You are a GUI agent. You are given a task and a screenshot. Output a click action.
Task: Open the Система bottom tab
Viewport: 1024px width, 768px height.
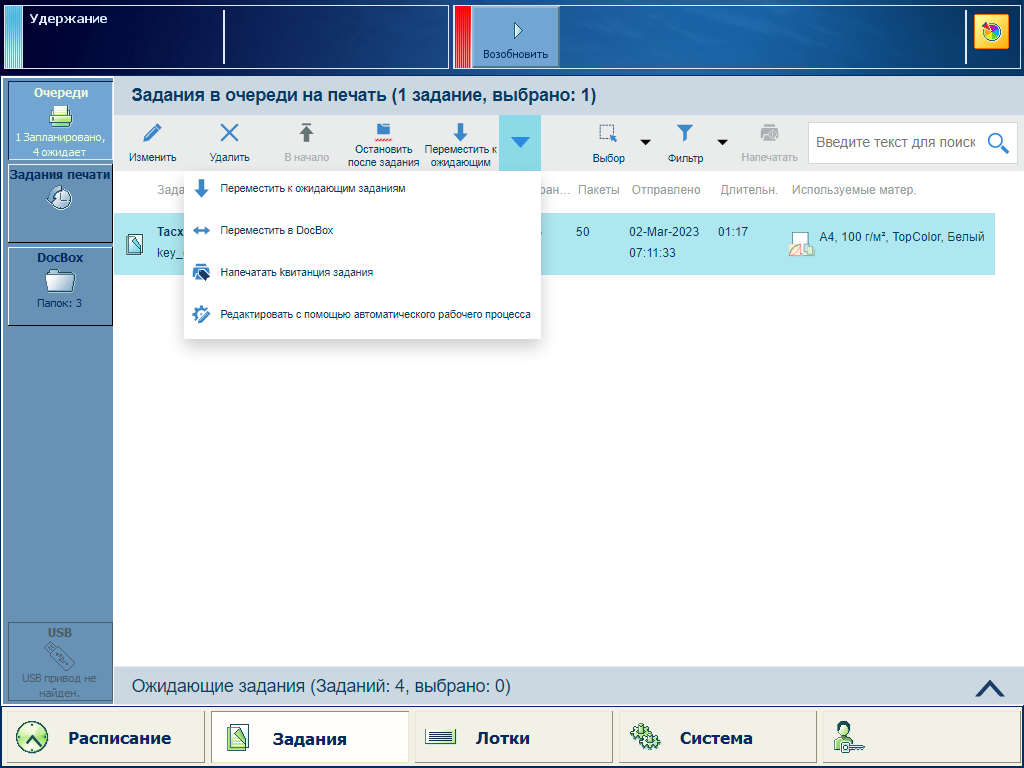tap(718, 738)
